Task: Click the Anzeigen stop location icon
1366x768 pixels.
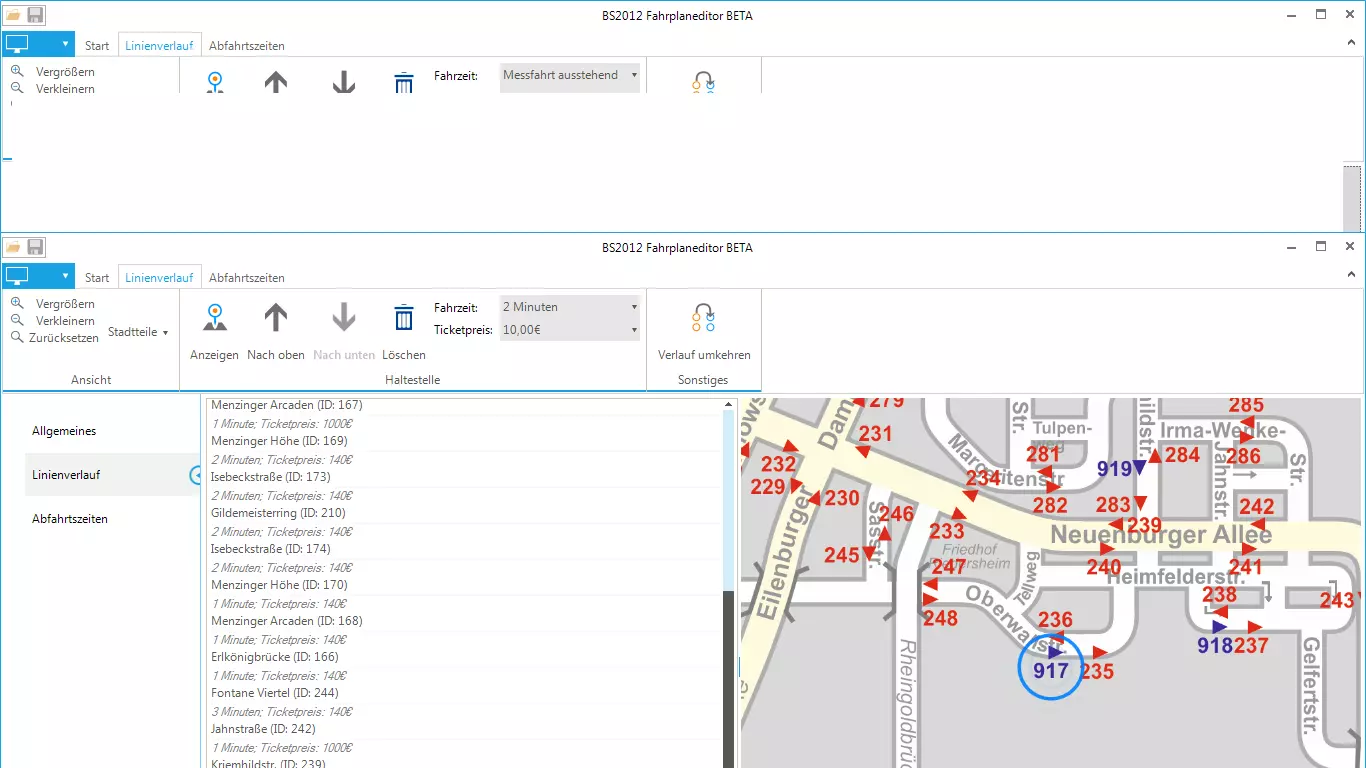Action: pos(214,318)
